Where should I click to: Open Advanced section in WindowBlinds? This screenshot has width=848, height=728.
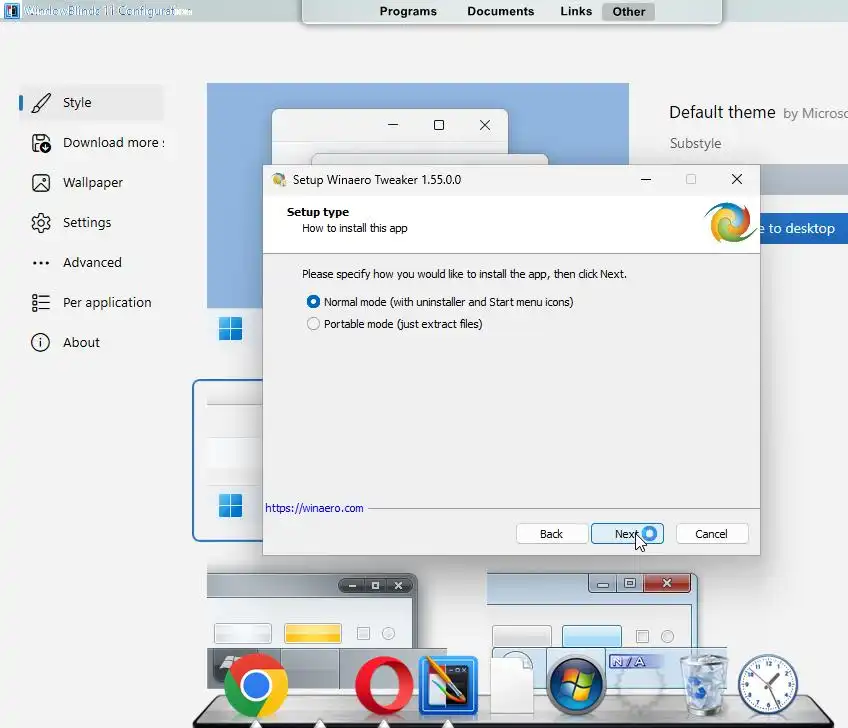[x=92, y=263]
